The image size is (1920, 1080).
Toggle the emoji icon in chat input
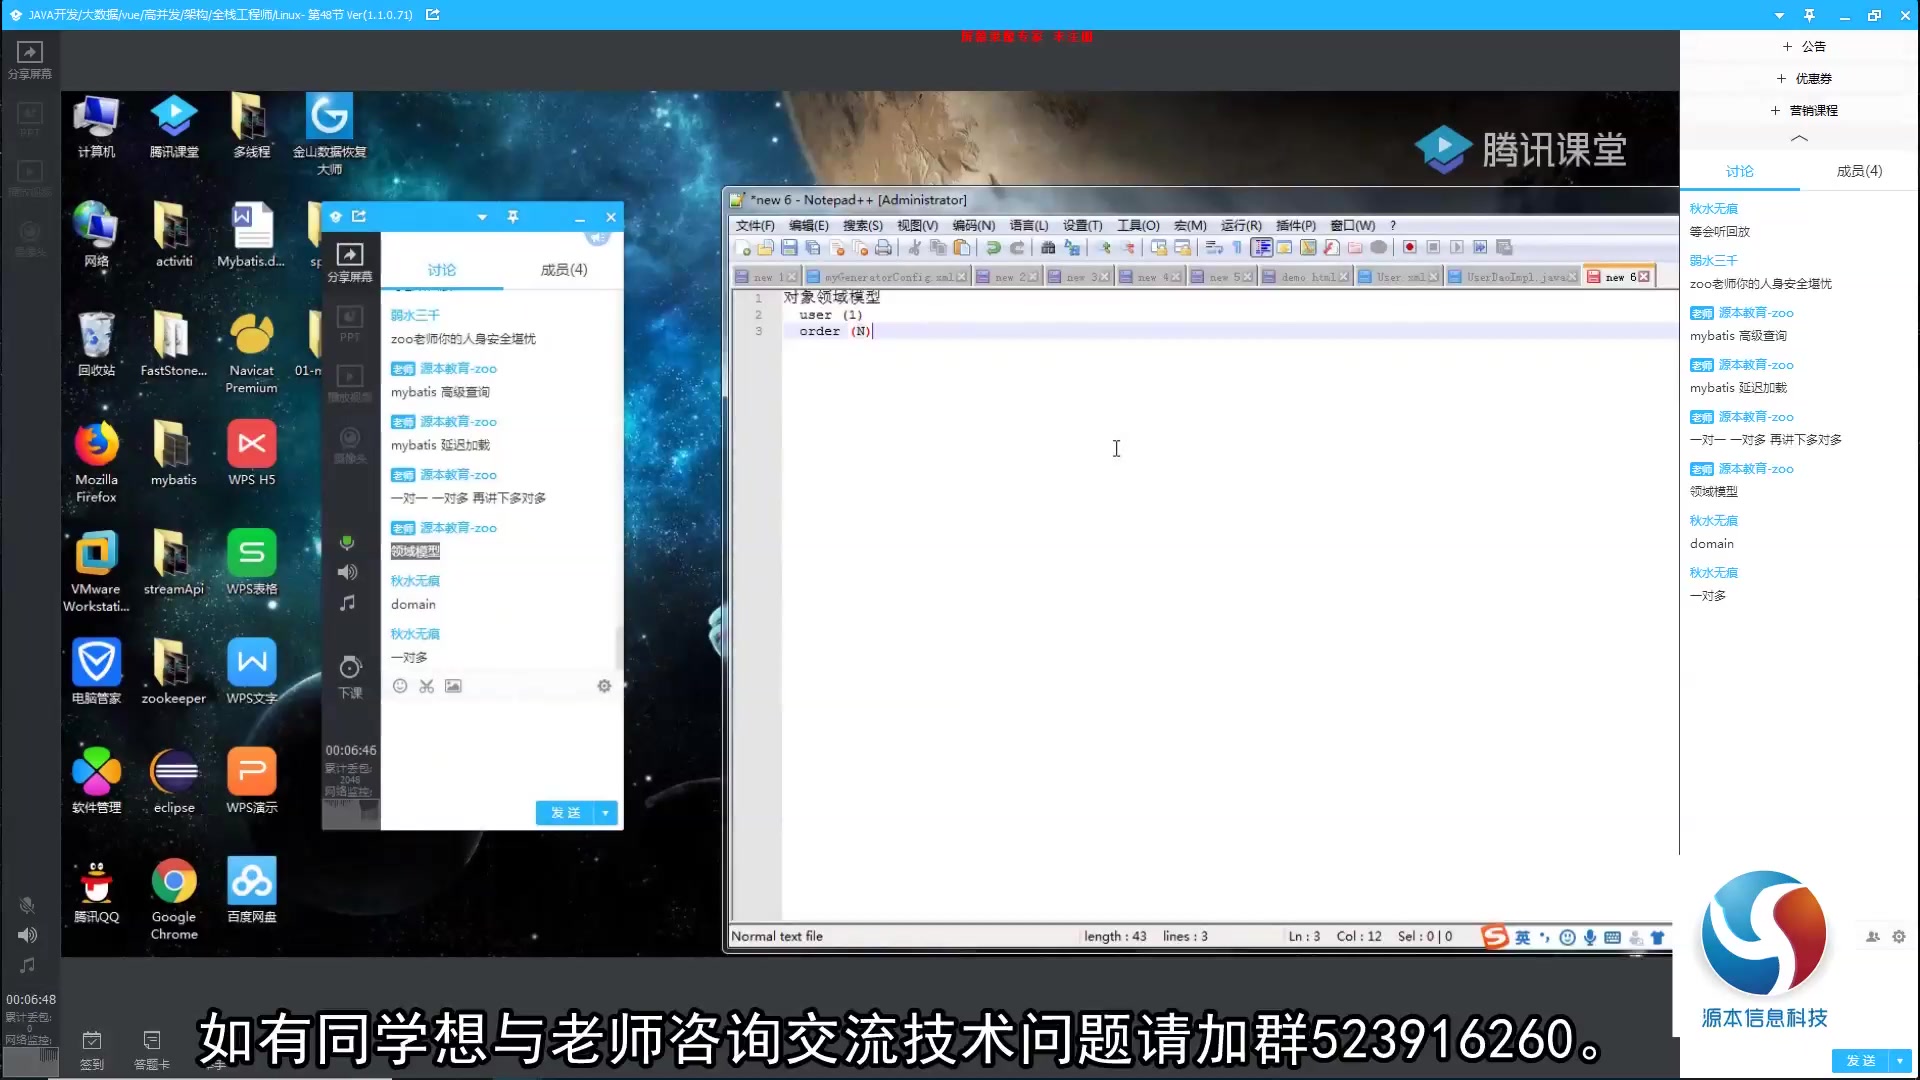[x=401, y=686]
